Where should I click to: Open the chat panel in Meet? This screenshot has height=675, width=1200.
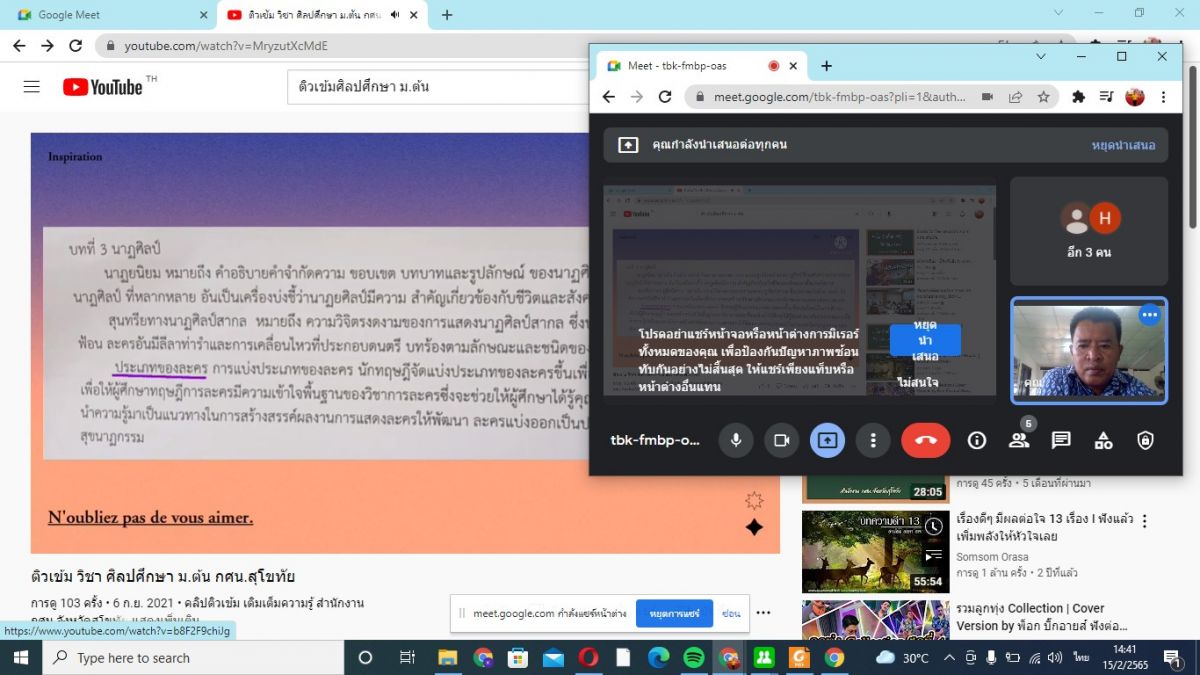(x=1061, y=440)
